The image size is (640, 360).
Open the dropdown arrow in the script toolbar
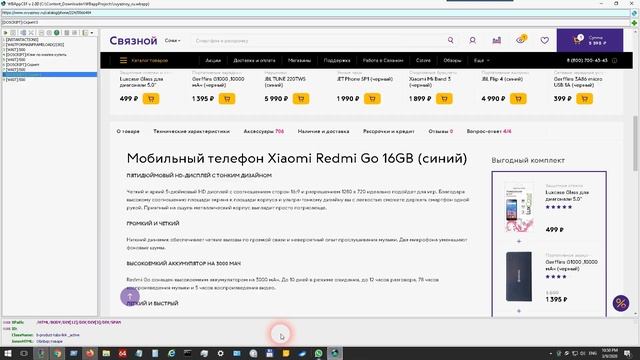coord(92,33)
